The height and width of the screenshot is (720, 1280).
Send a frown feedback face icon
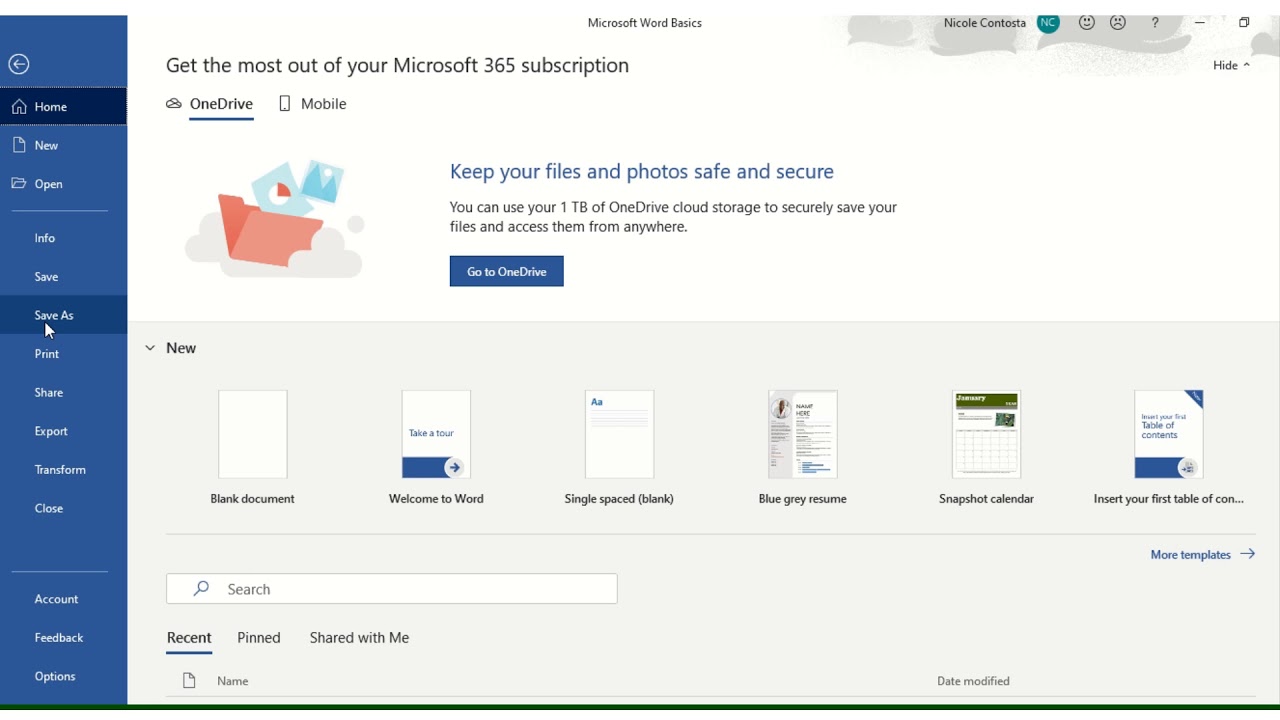[x=1119, y=23]
